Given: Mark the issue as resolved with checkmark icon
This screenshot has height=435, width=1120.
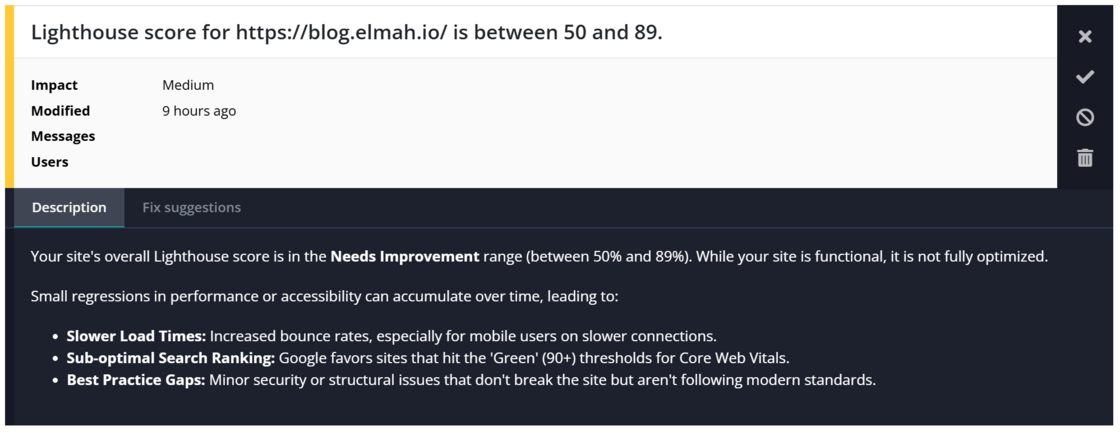Looking at the screenshot, I should (x=1084, y=76).
